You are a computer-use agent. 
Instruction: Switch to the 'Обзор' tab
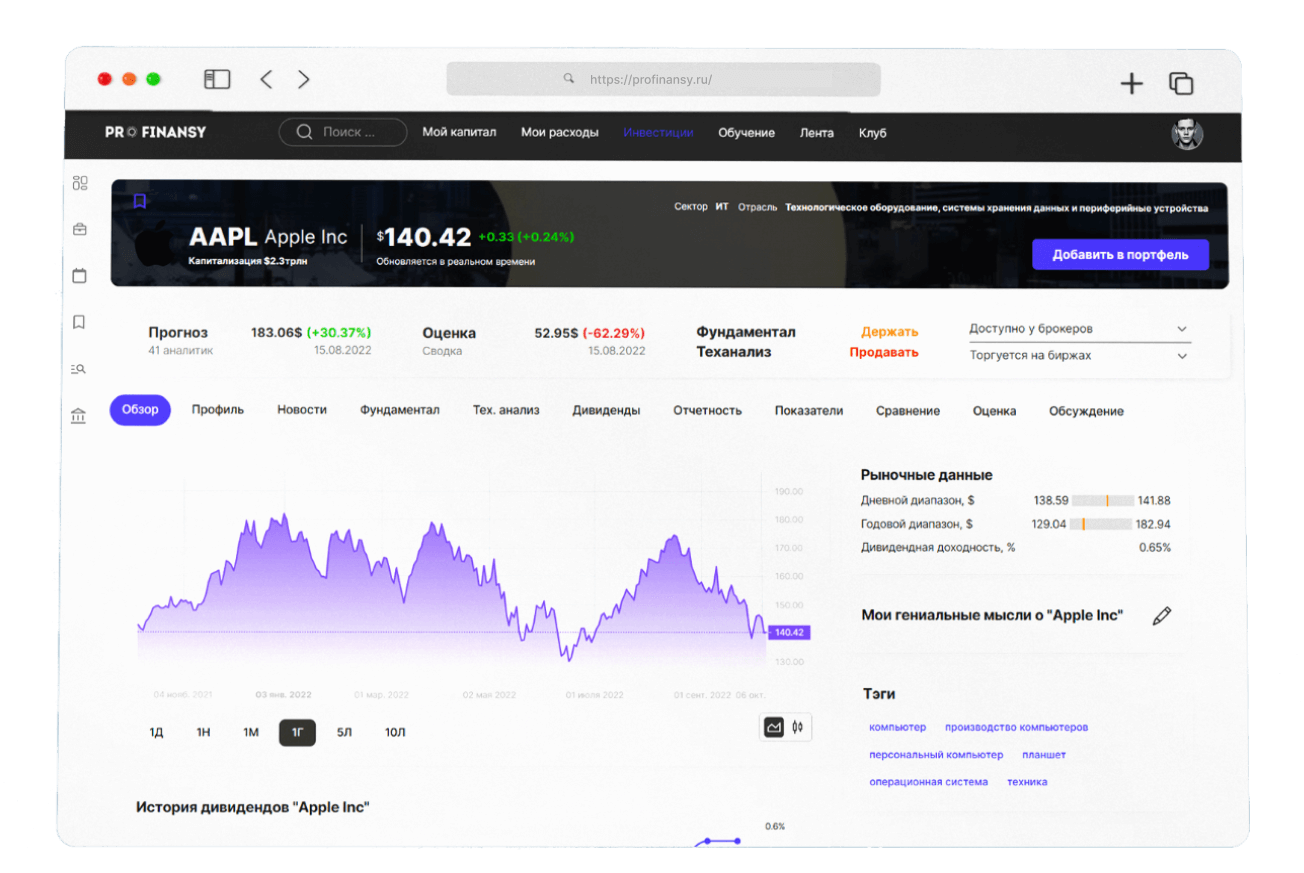[x=140, y=410]
